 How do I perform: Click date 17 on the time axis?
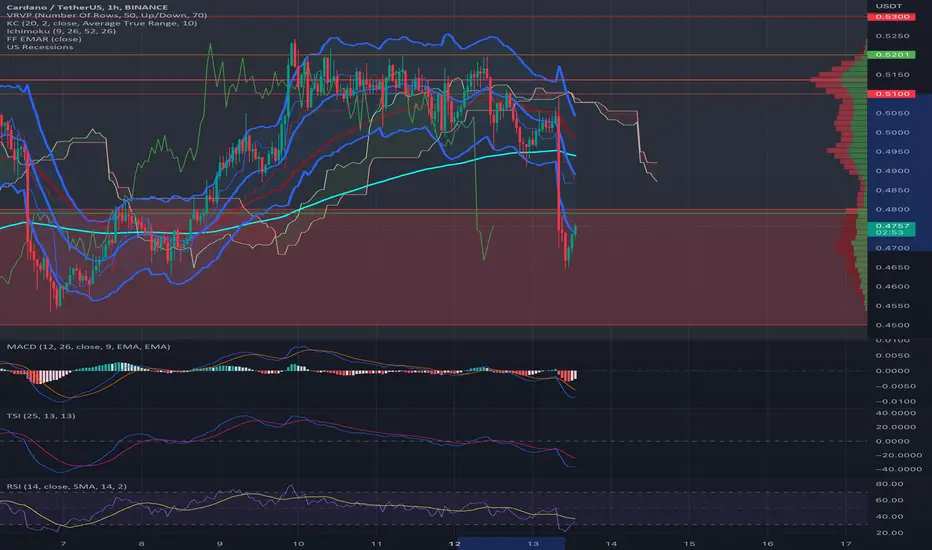point(846,543)
